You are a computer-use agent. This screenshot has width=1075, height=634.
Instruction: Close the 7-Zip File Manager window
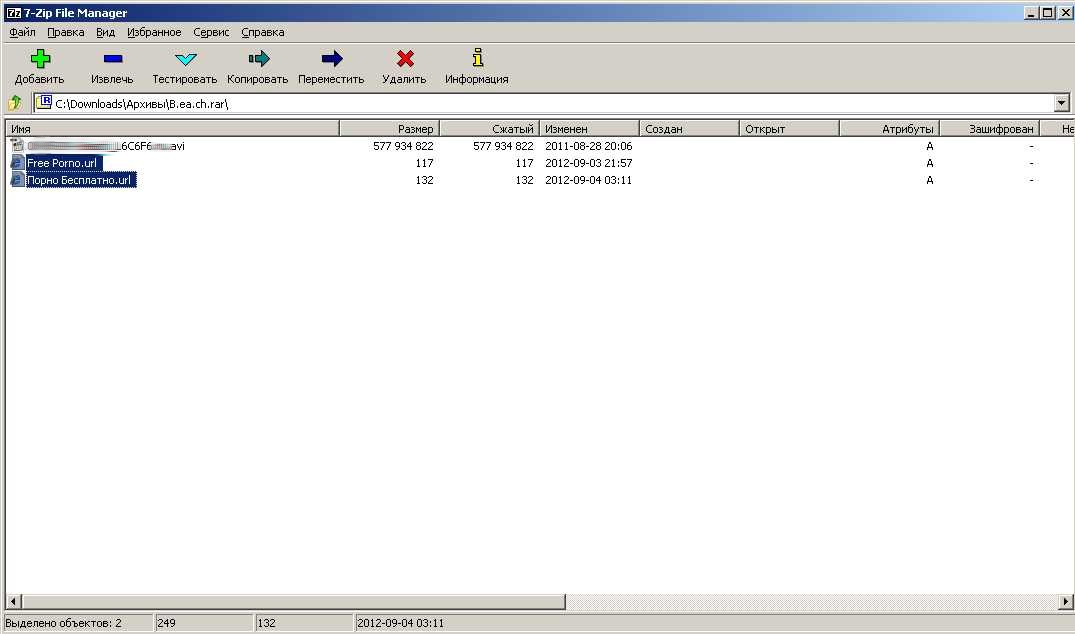(1065, 12)
